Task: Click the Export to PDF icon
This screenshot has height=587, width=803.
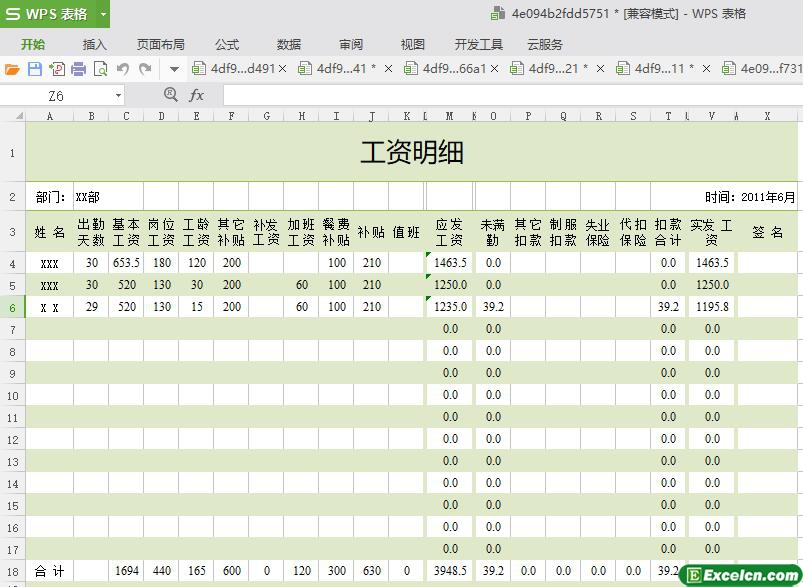Action: (x=56, y=69)
